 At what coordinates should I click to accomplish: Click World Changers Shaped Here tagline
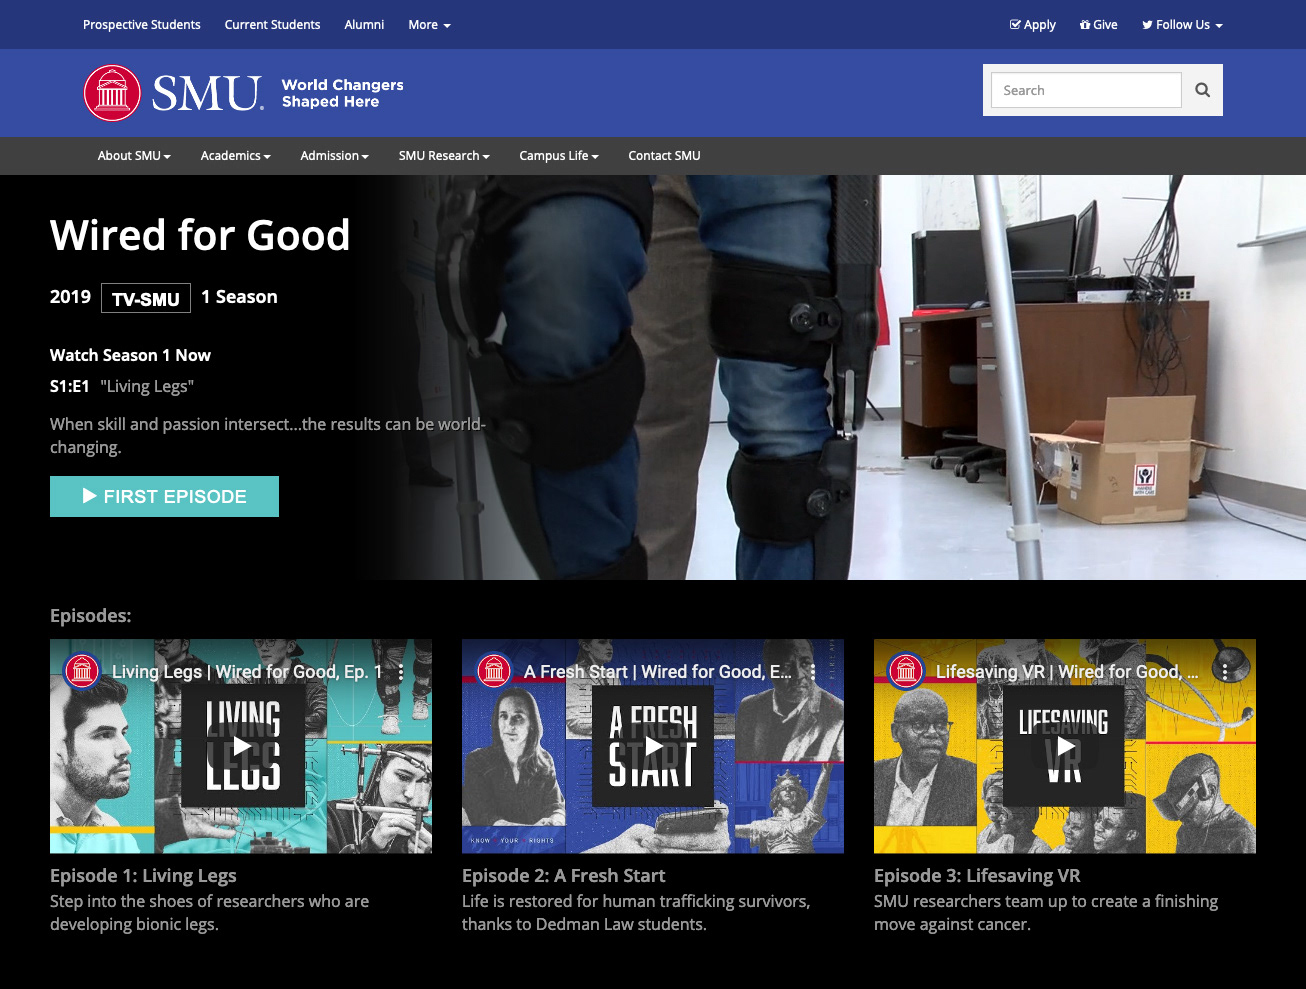[343, 93]
